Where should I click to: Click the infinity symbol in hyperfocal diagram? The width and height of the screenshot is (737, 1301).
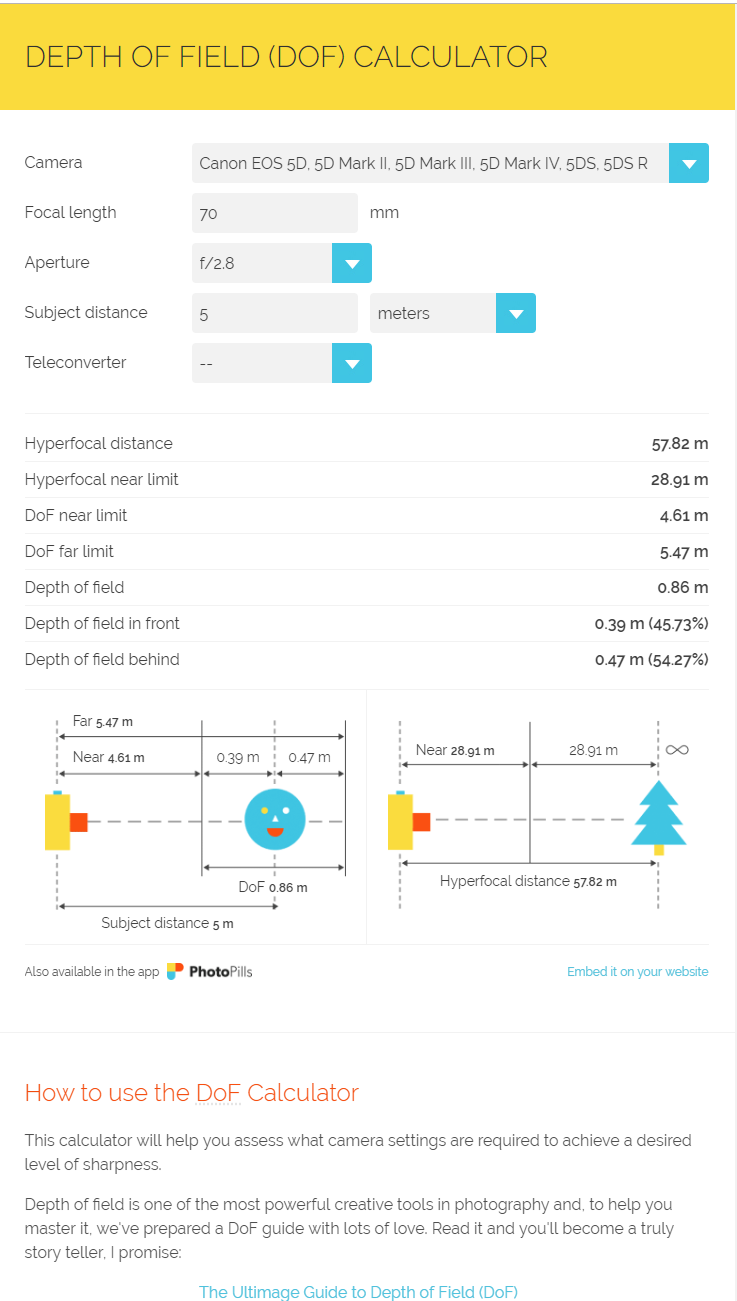click(677, 749)
